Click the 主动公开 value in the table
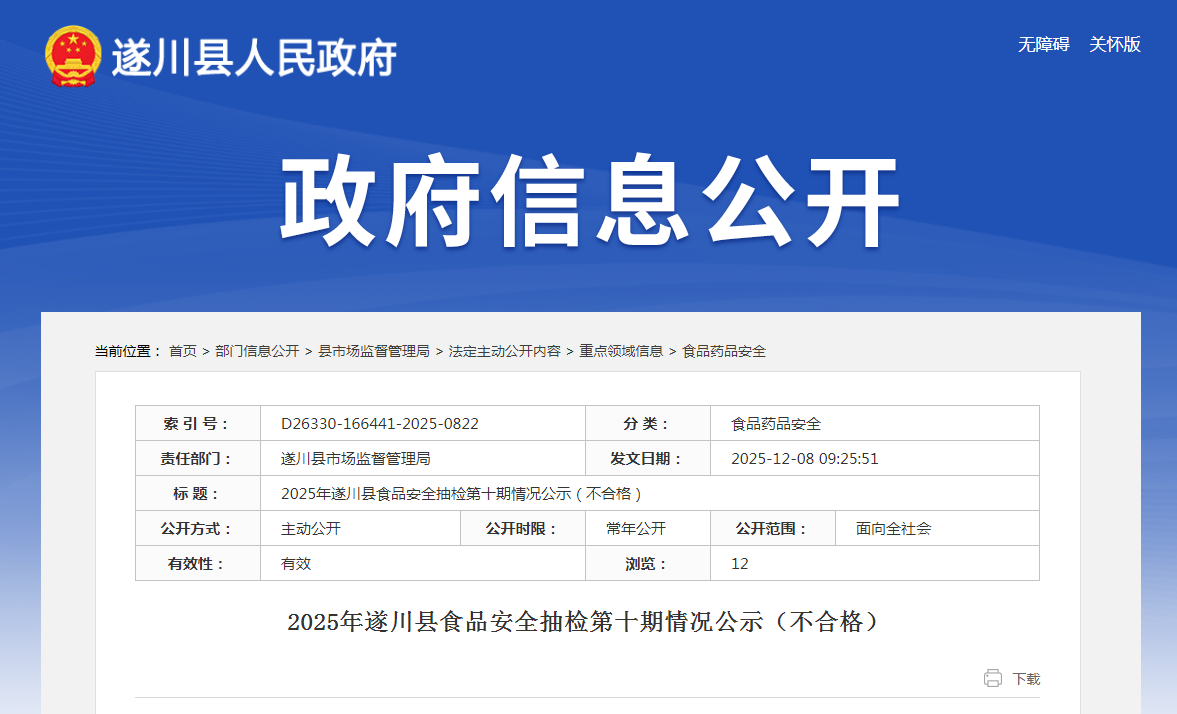The image size is (1177, 714). (311, 529)
